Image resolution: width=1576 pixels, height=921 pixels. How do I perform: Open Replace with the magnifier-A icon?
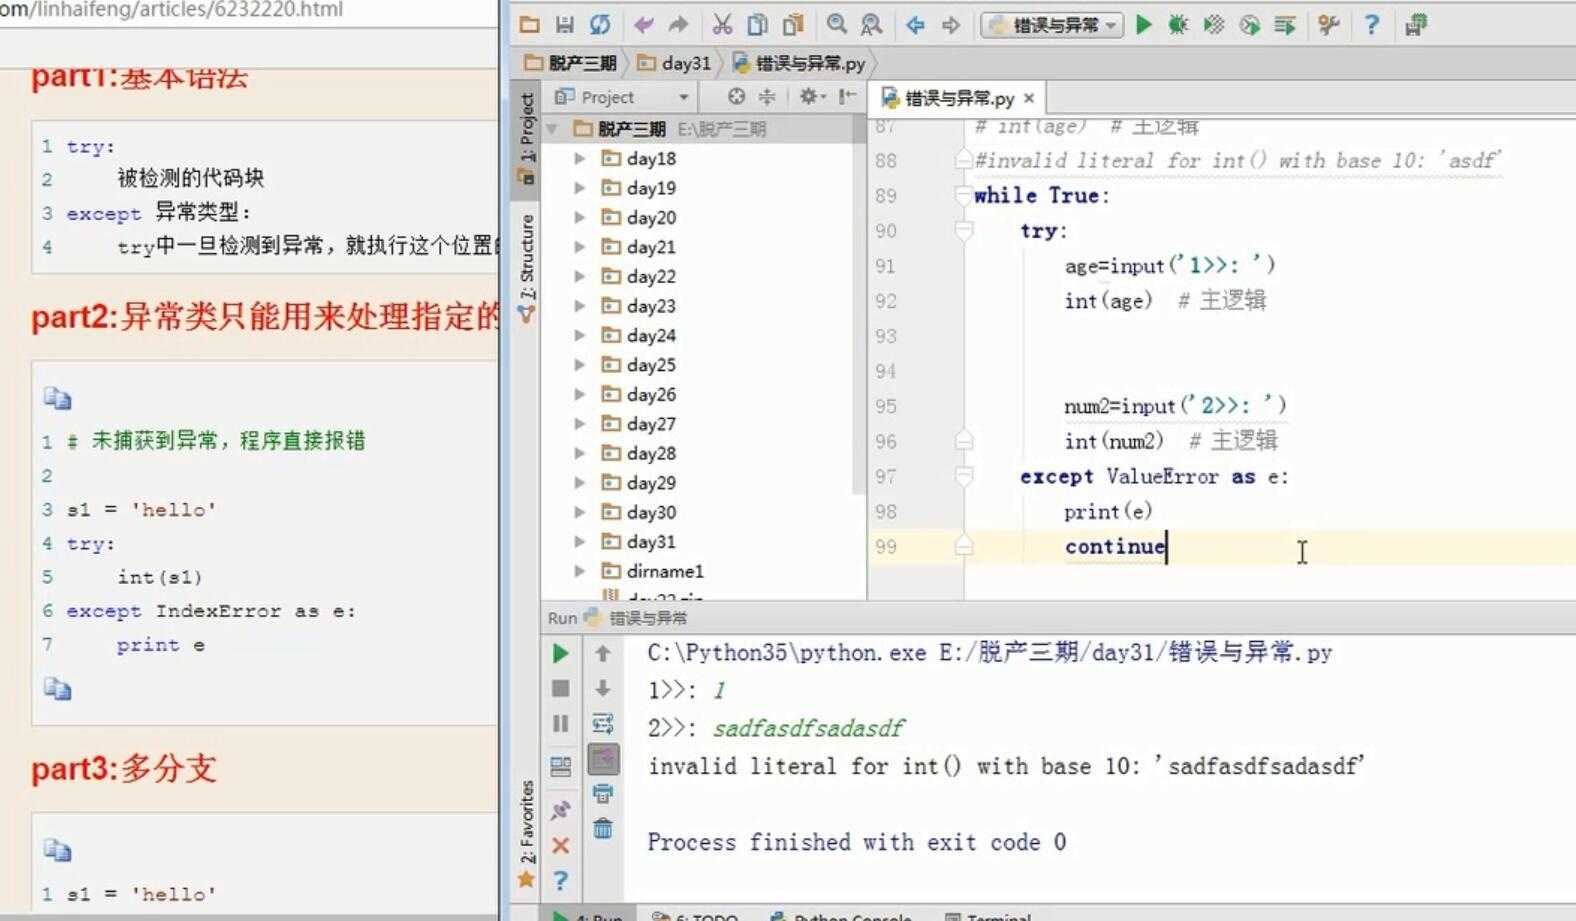click(872, 25)
